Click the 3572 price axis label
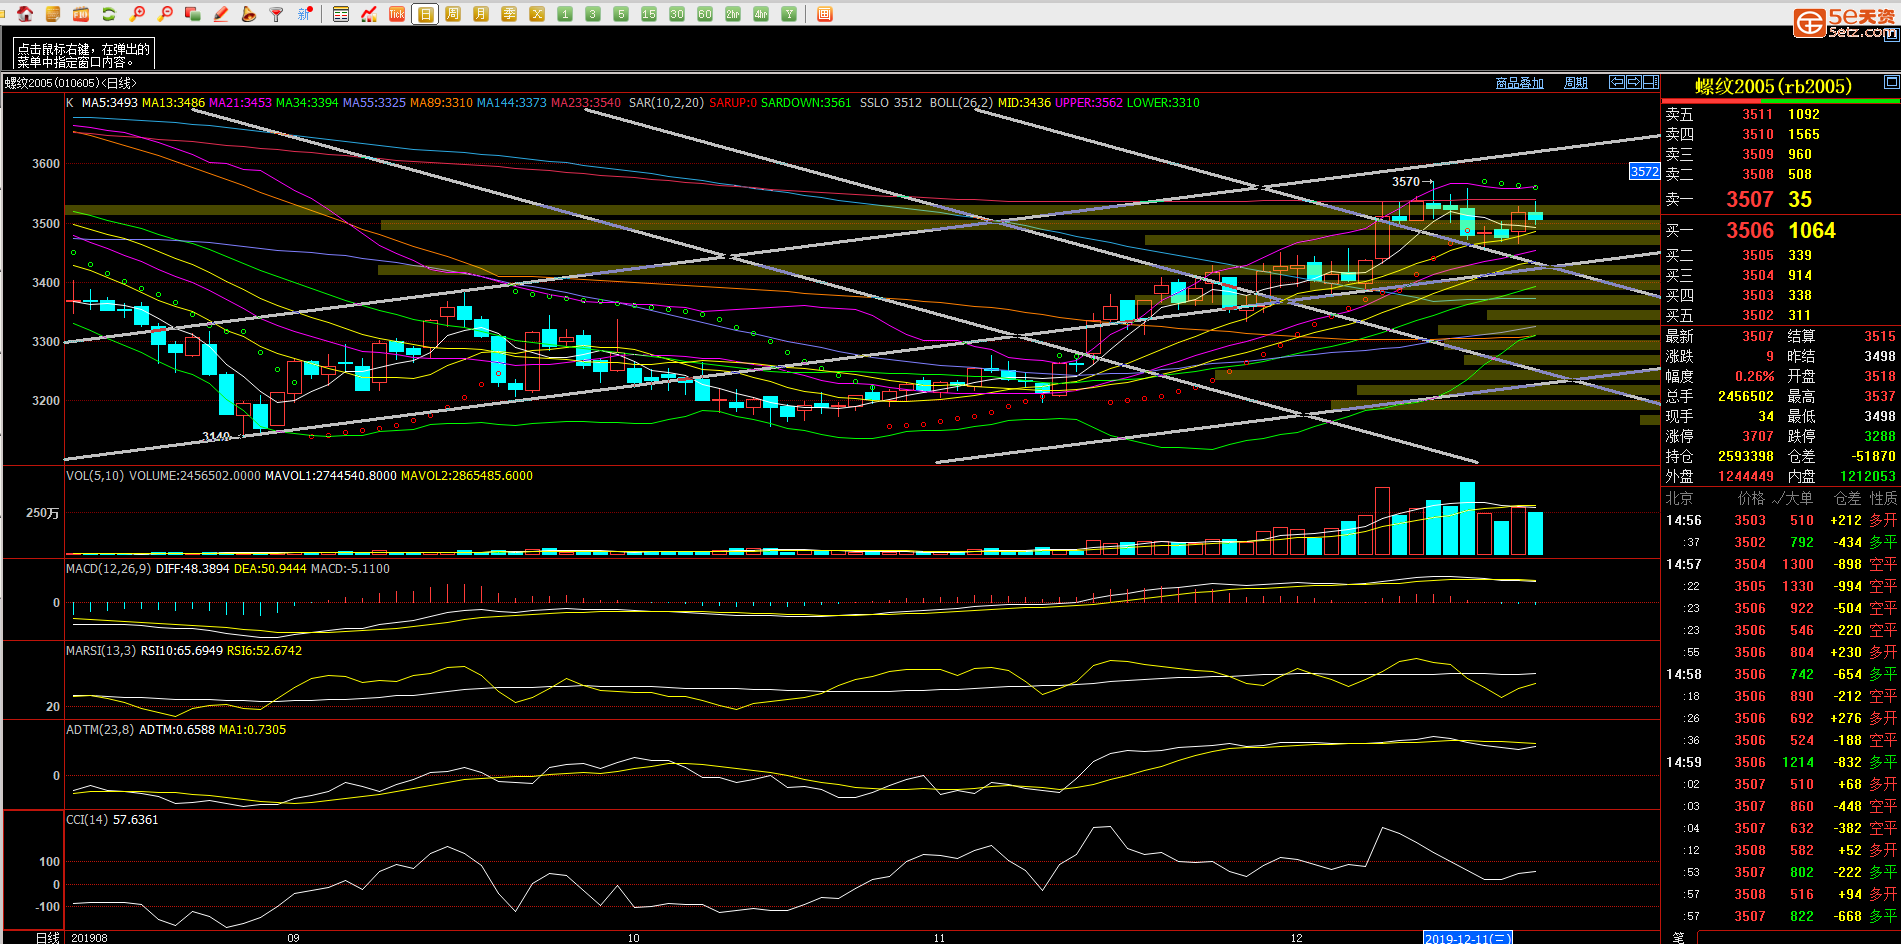The width and height of the screenshot is (1901, 944). (x=1644, y=171)
